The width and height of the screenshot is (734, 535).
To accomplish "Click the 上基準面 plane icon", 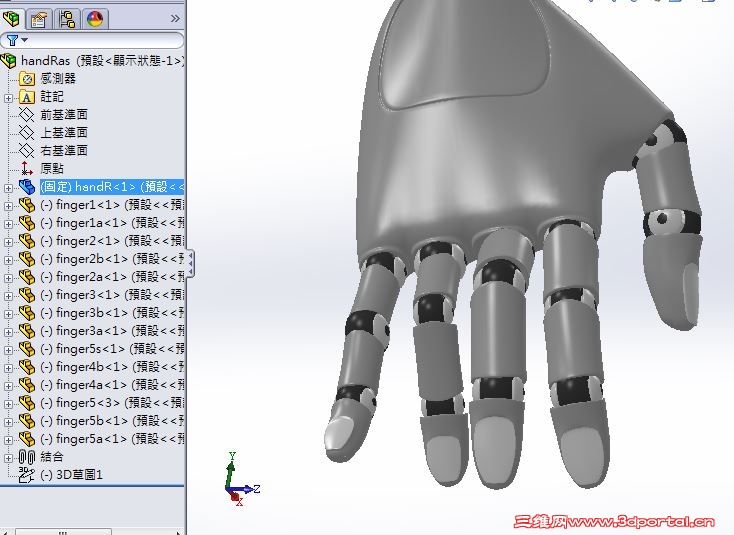I will (27, 132).
